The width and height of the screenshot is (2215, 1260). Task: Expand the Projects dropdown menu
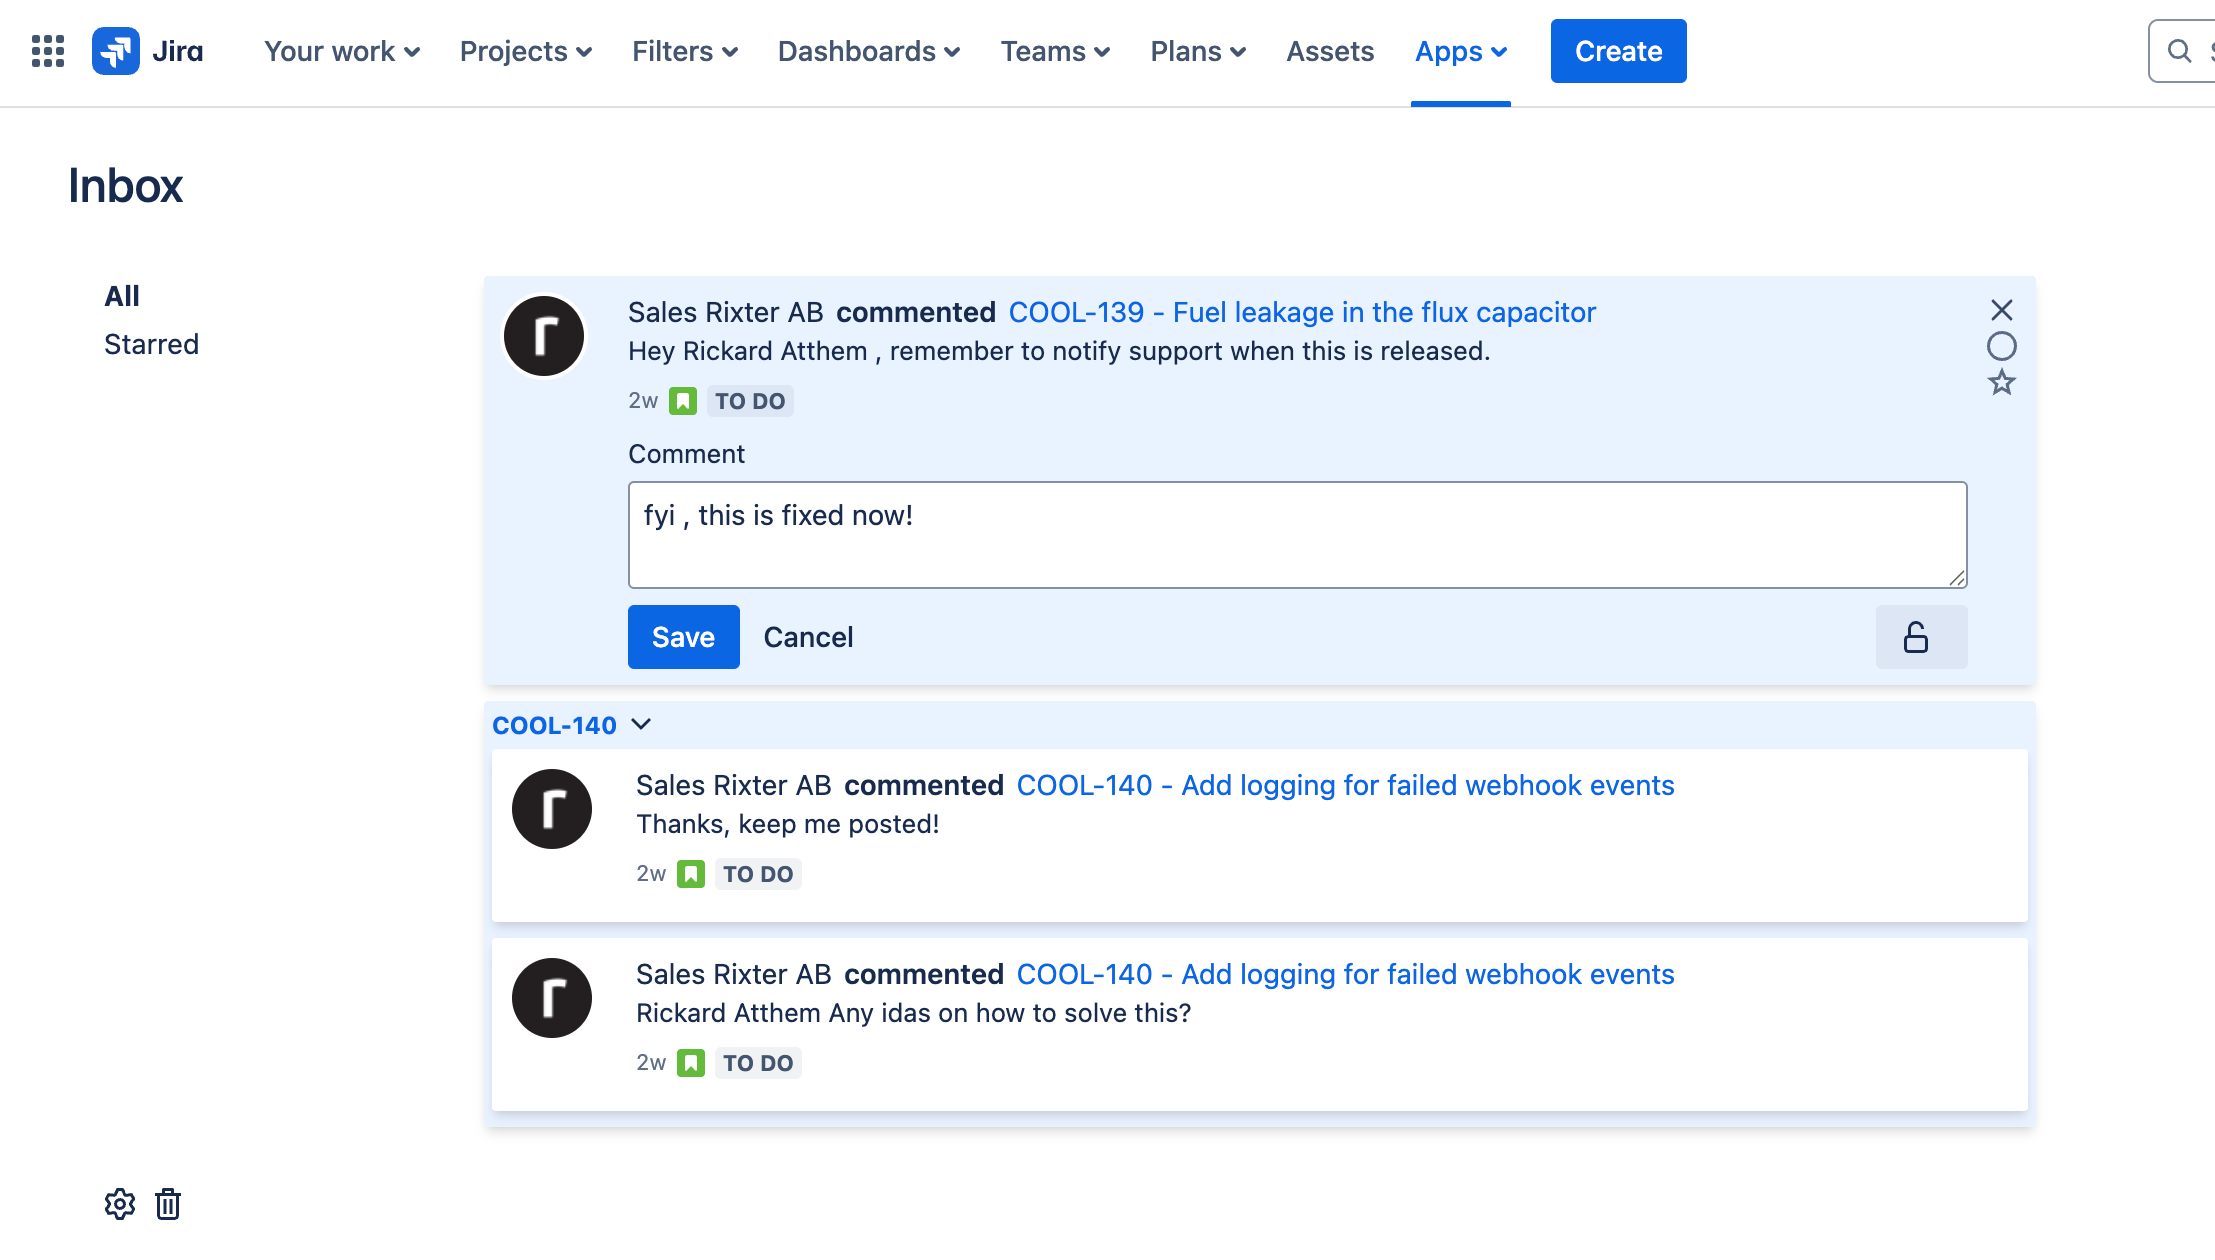(x=526, y=51)
